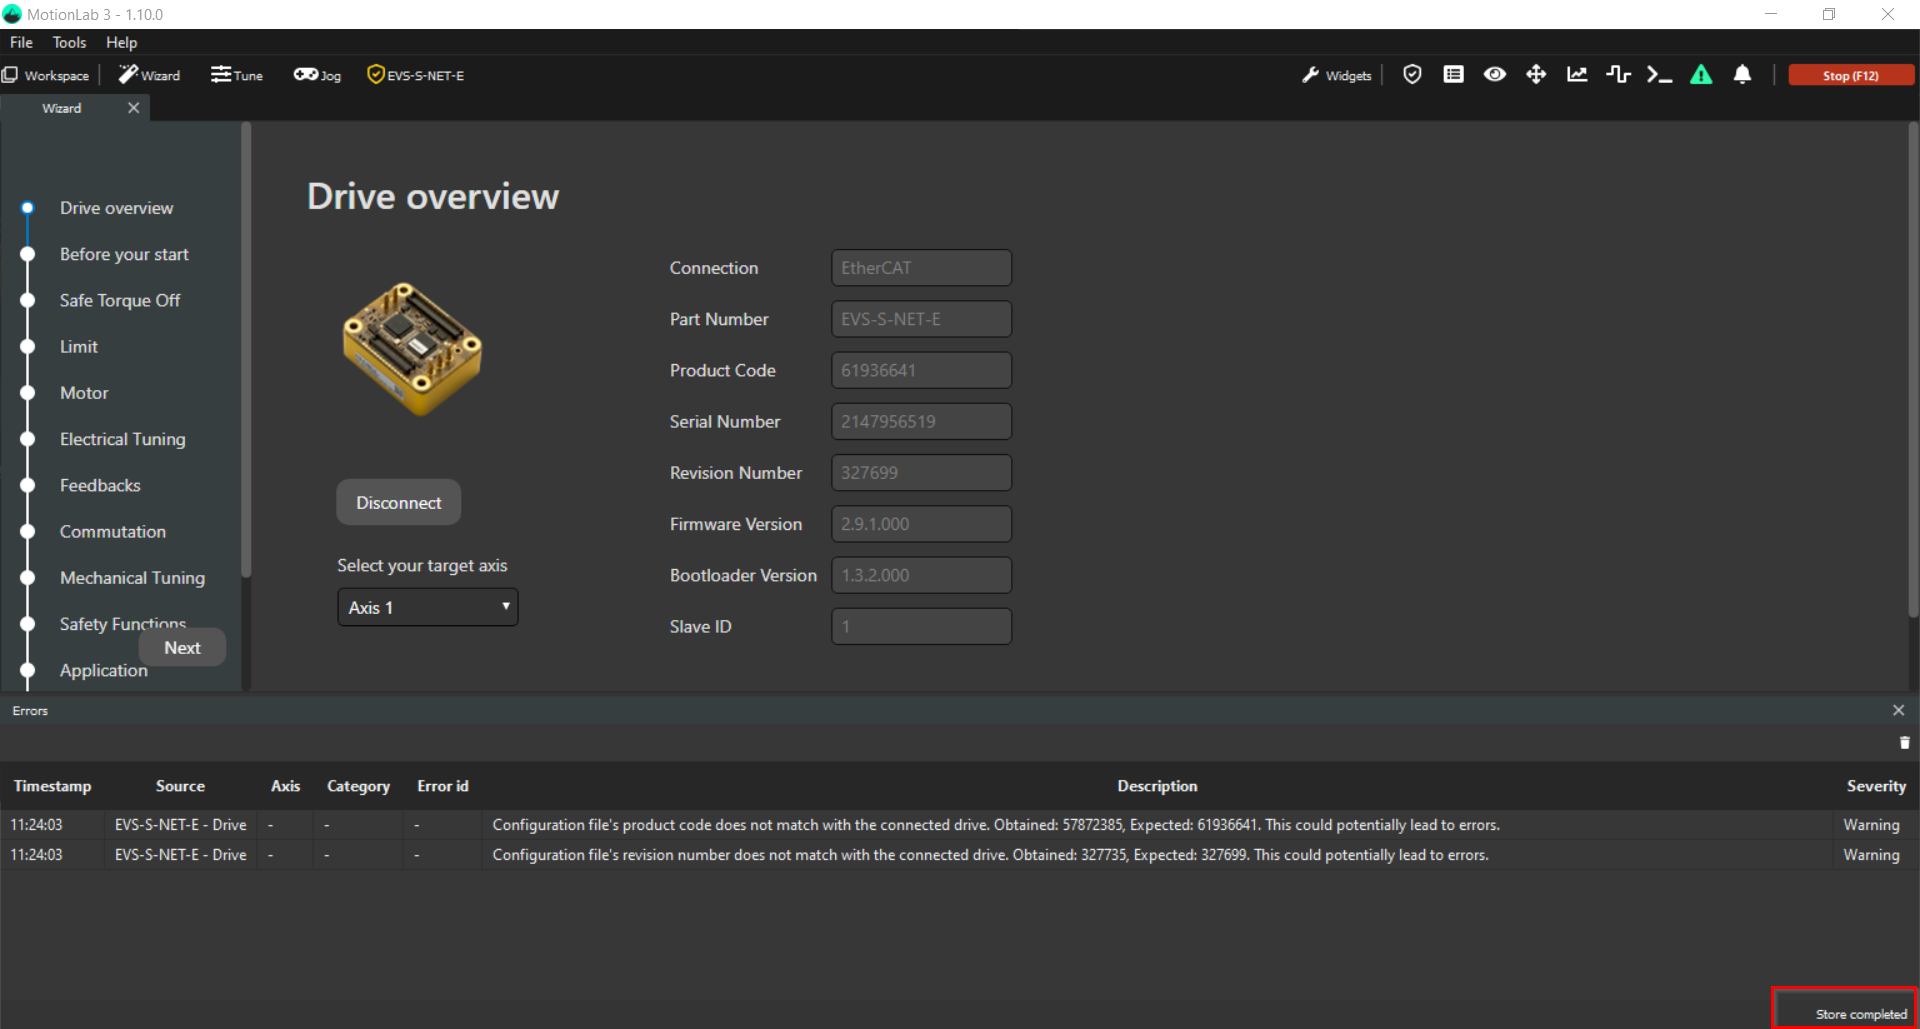Open the Widgets toolbar menu
The height and width of the screenshot is (1029, 1920).
pyautogui.click(x=1337, y=76)
